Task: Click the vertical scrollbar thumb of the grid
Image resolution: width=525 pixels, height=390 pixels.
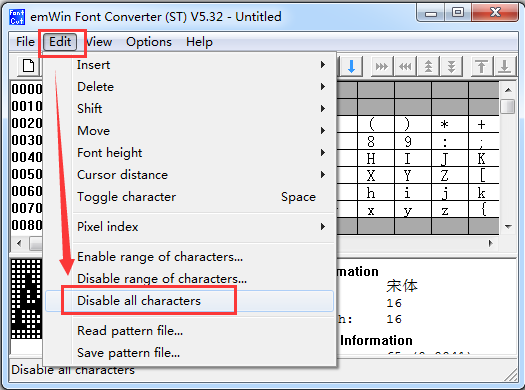Action: point(508,106)
